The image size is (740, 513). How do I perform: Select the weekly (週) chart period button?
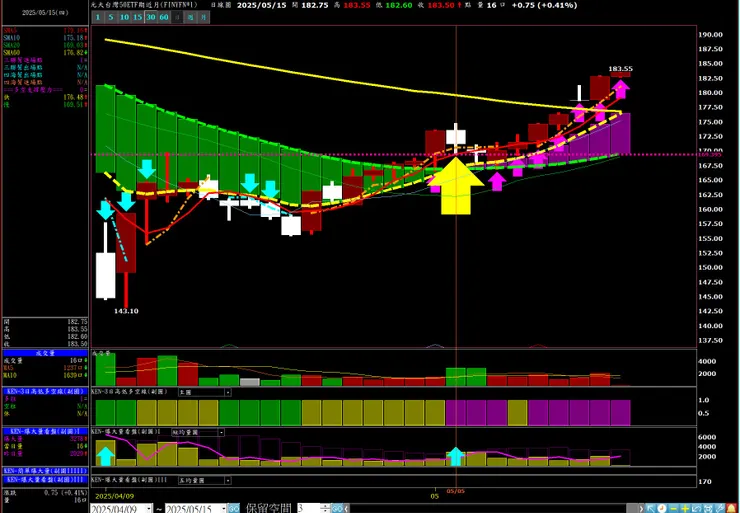click(x=190, y=17)
